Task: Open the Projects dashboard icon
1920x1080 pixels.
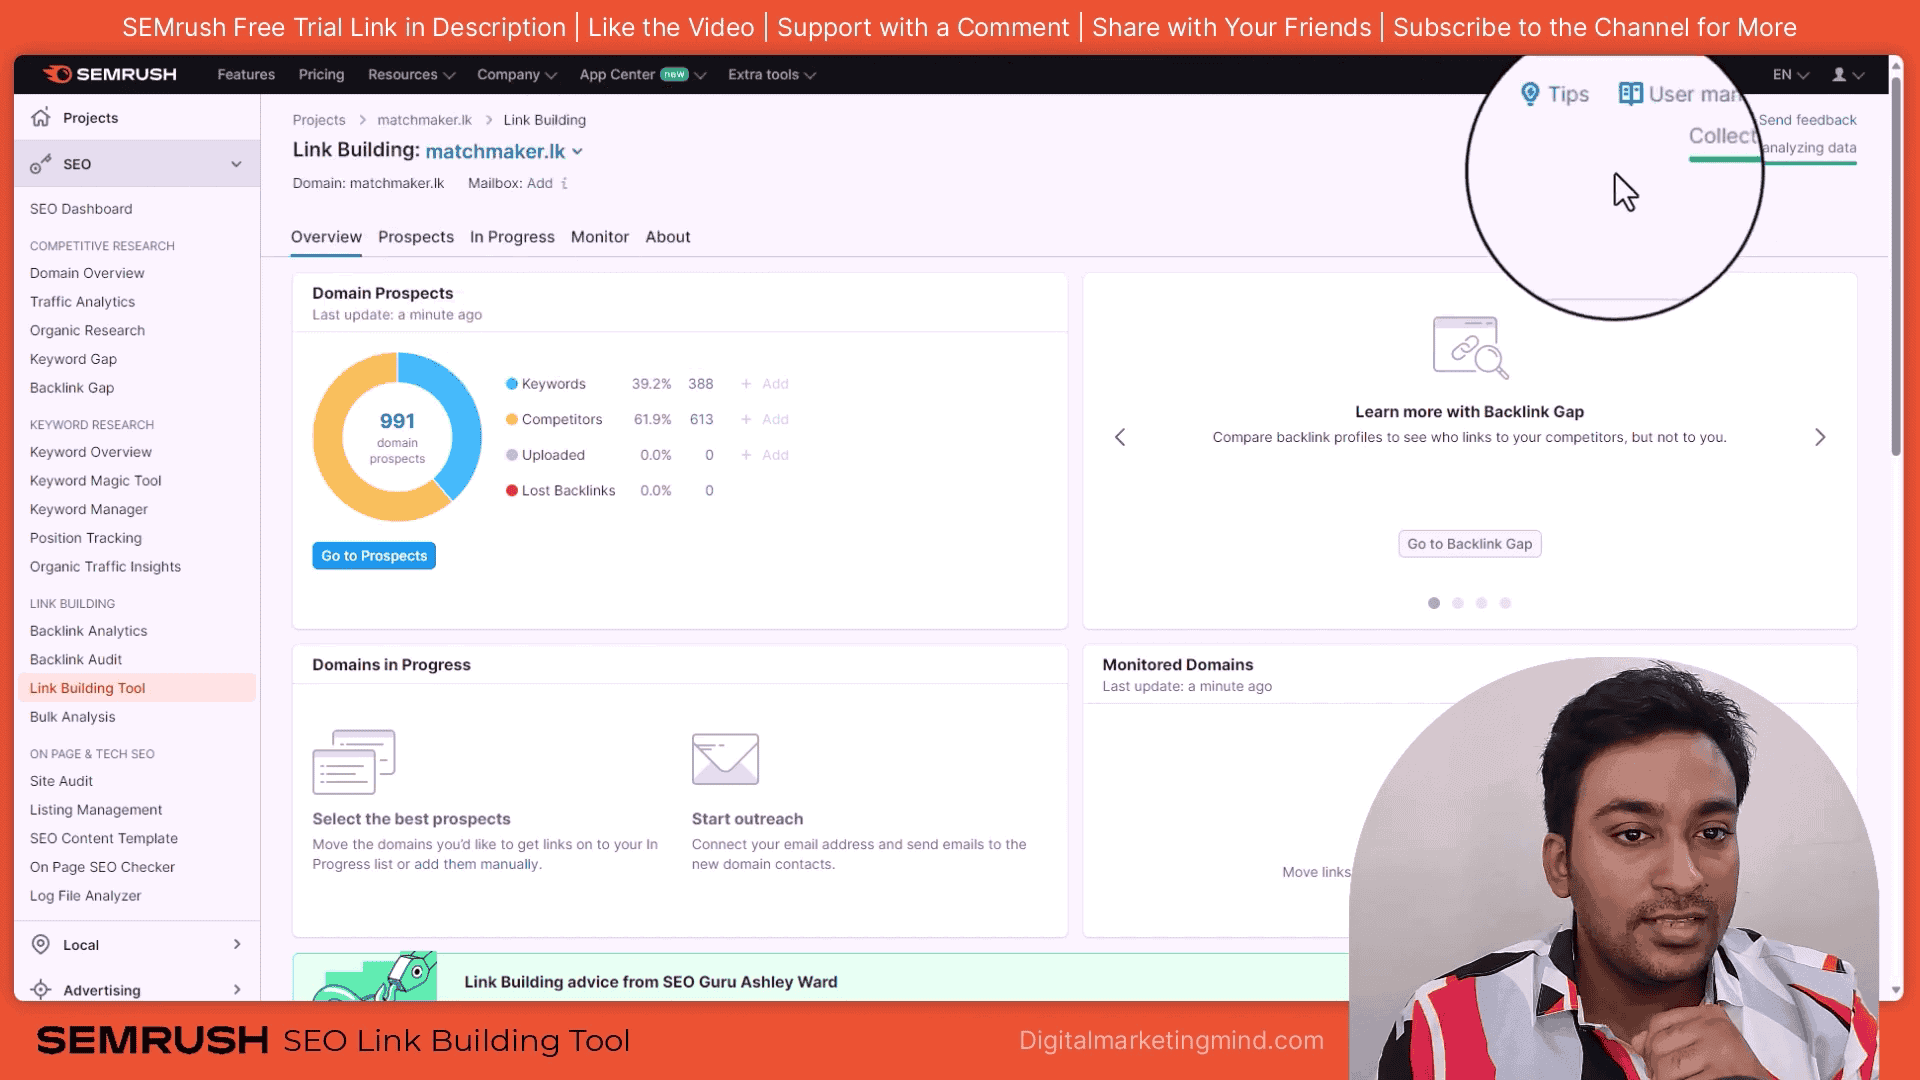Action: pos(41,117)
